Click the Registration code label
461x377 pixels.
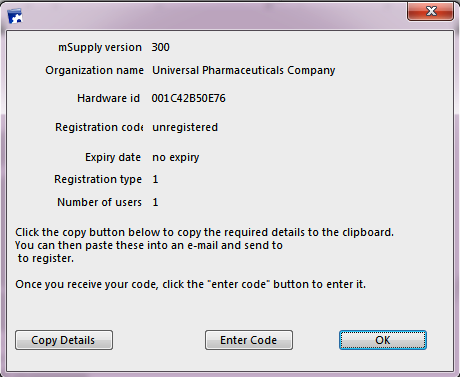pyautogui.click(x=99, y=127)
